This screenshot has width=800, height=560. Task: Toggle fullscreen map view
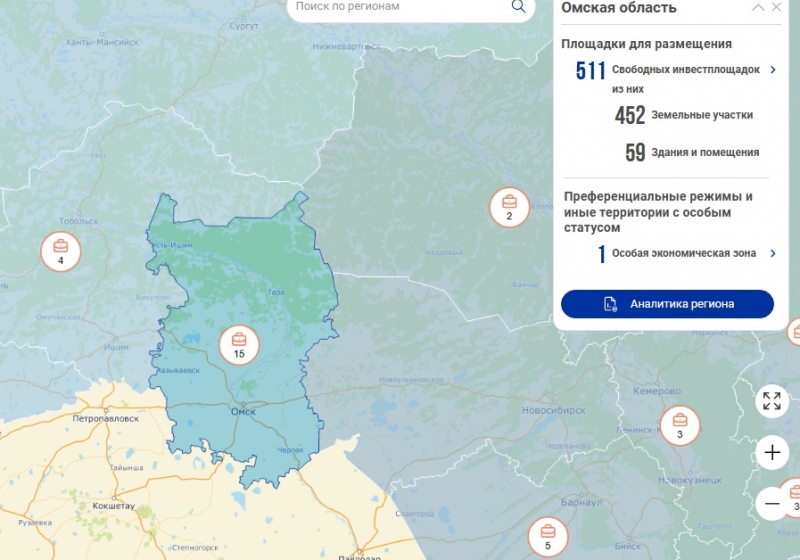tap(772, 401)
